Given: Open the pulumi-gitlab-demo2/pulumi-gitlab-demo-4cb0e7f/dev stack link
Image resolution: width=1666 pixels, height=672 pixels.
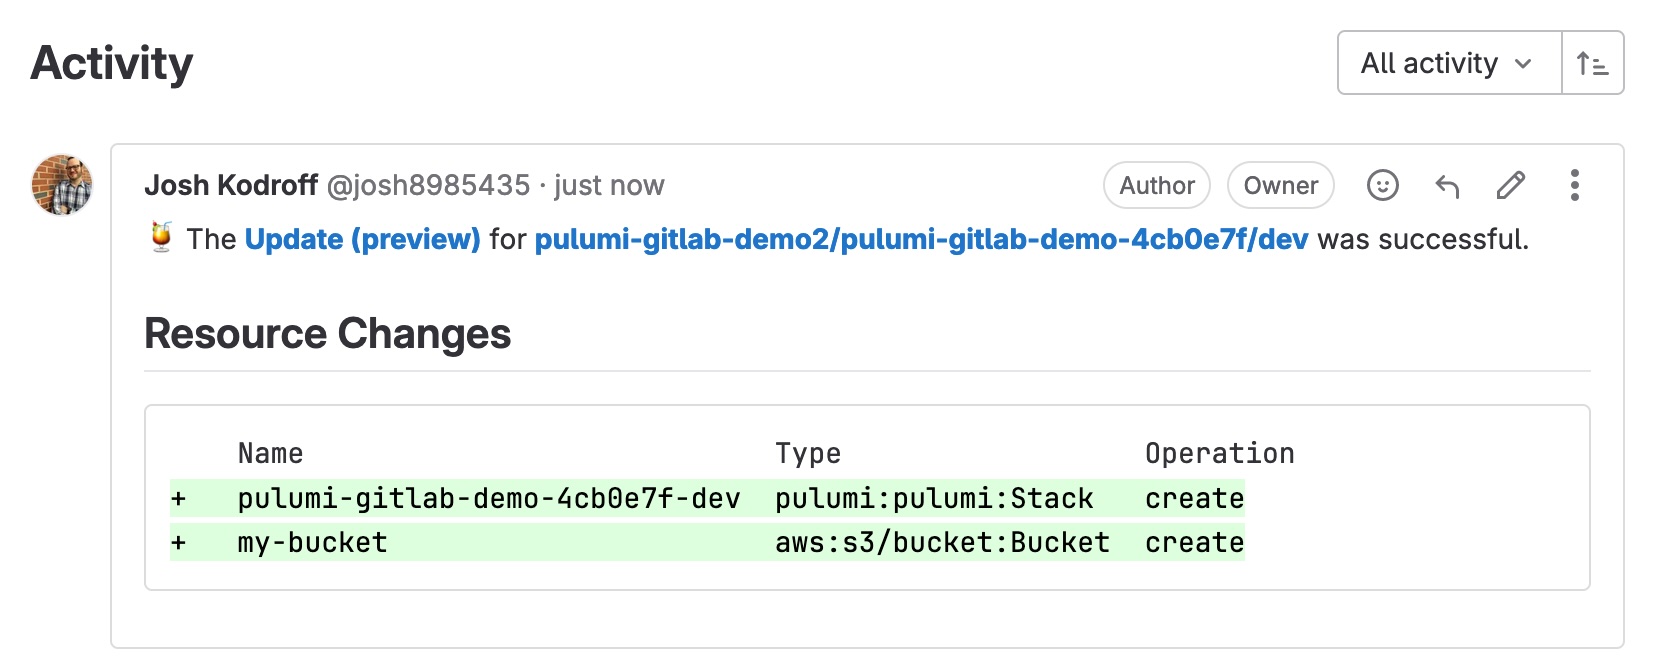Looking at the screenshot, I should pyautogui.click(x=921, y=240).
